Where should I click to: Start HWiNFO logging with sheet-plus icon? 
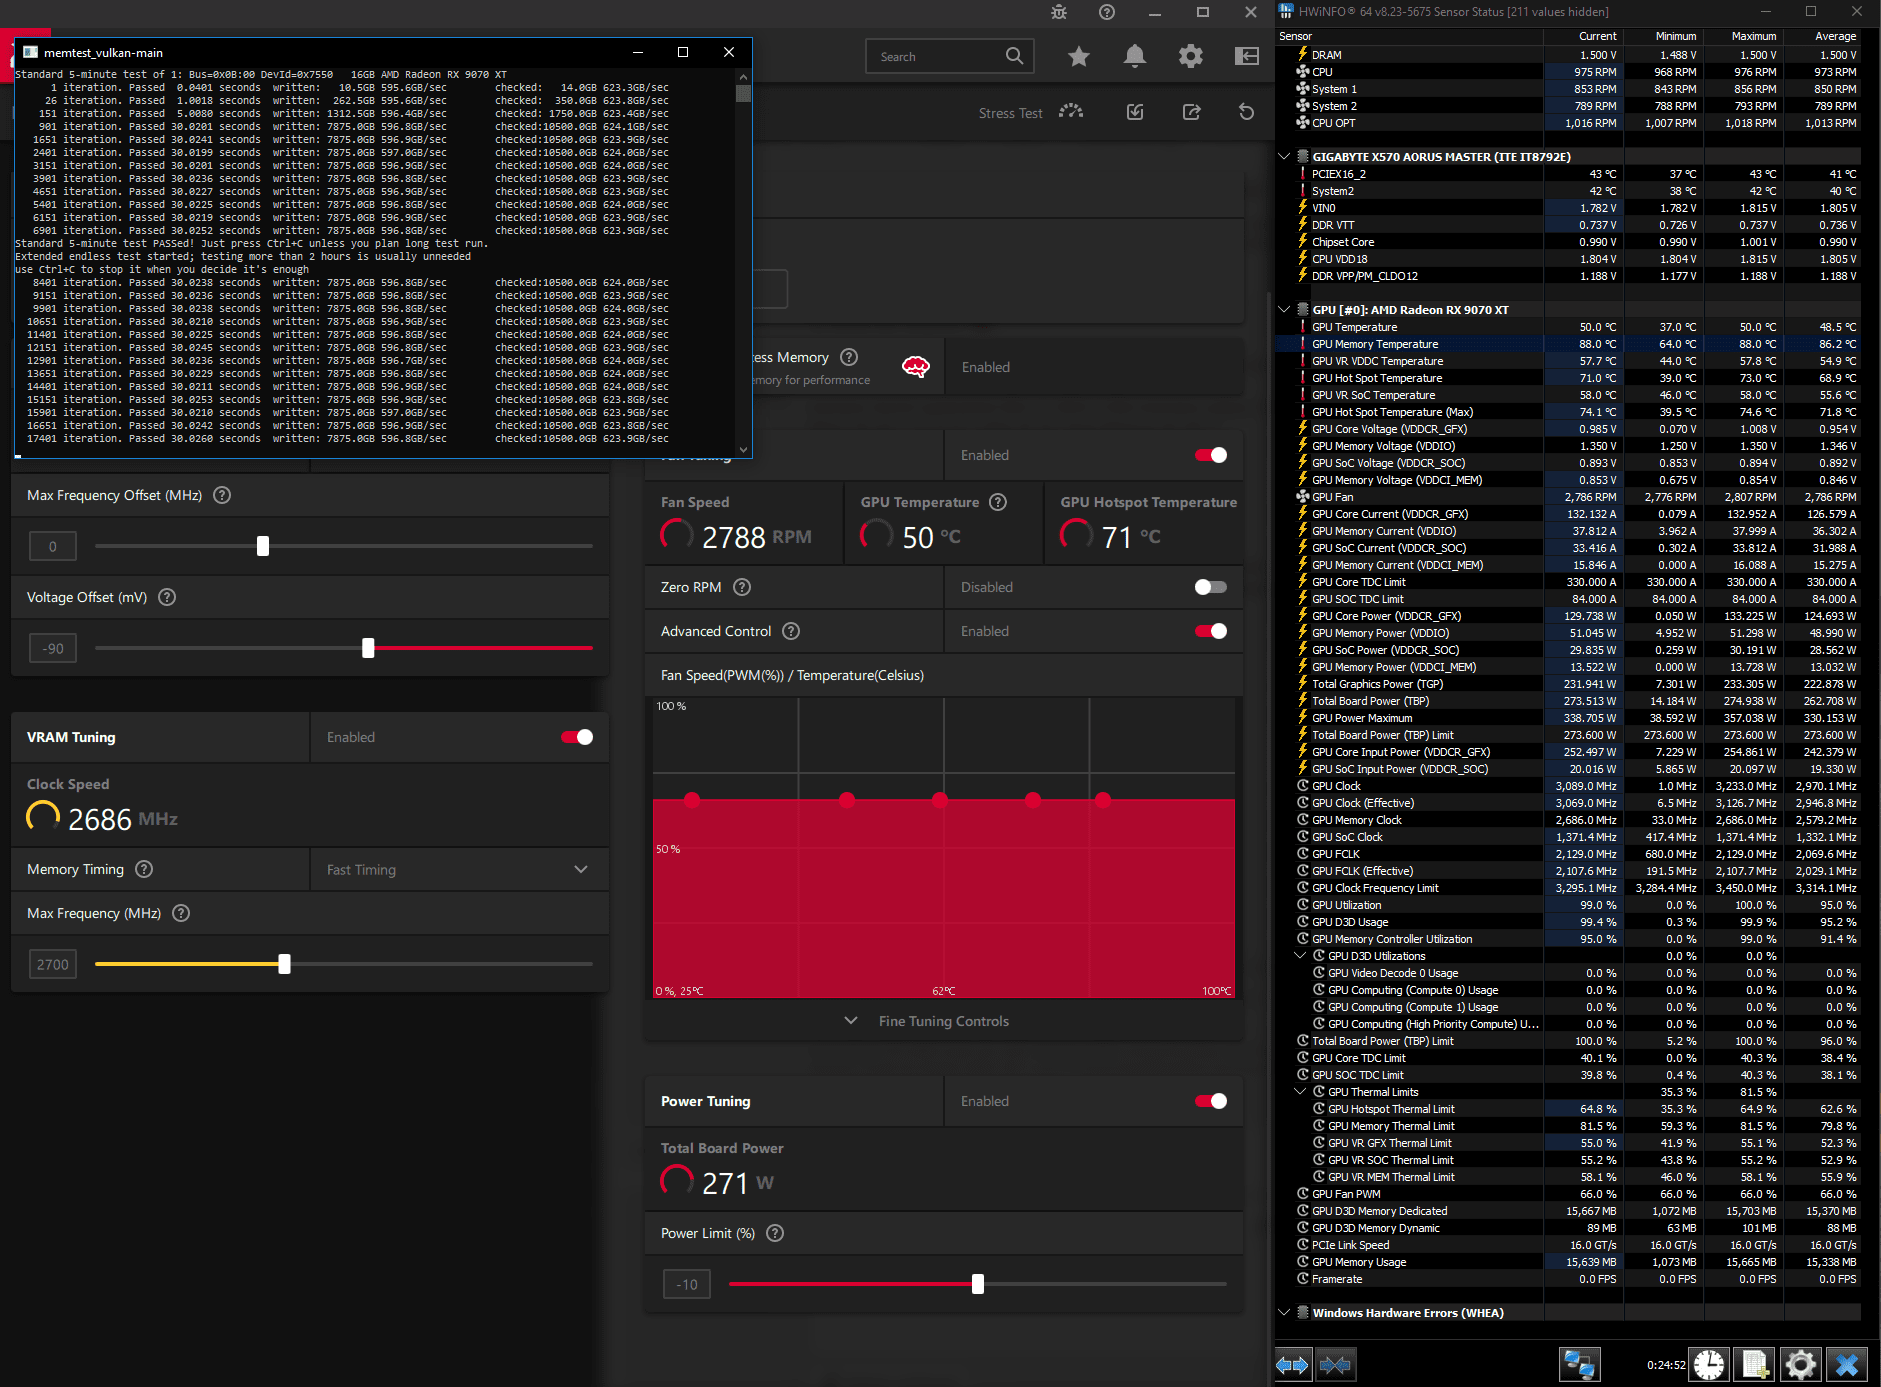click(x=1755, y=1365)
